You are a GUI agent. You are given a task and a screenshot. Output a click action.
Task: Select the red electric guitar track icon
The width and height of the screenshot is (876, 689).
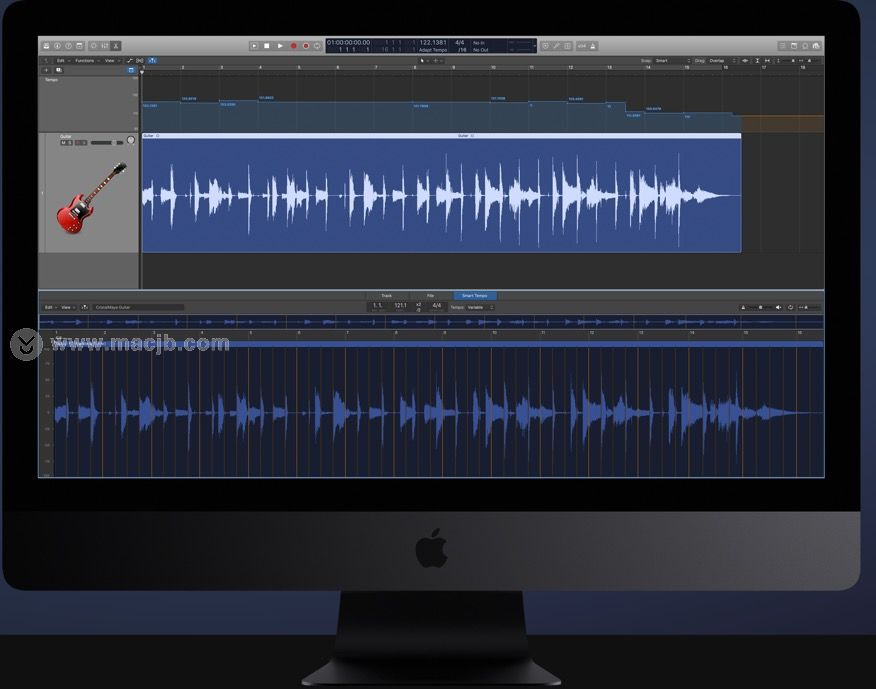(91, 198)
